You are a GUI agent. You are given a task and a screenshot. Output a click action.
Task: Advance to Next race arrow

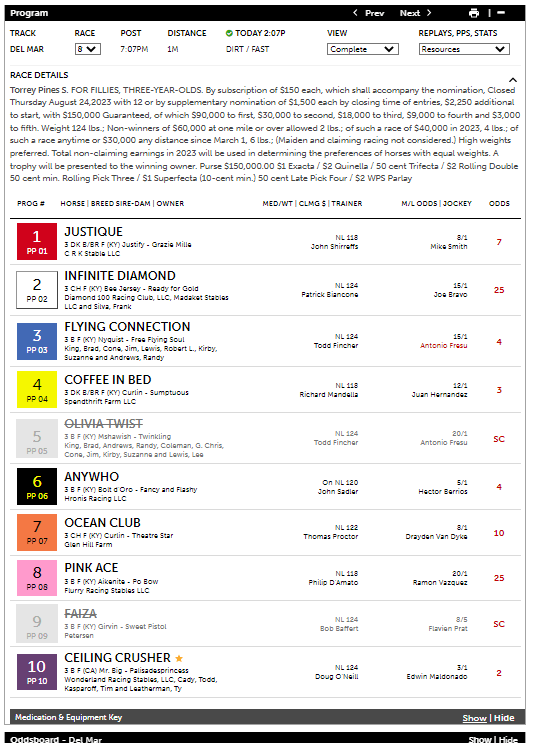[416, 13]
